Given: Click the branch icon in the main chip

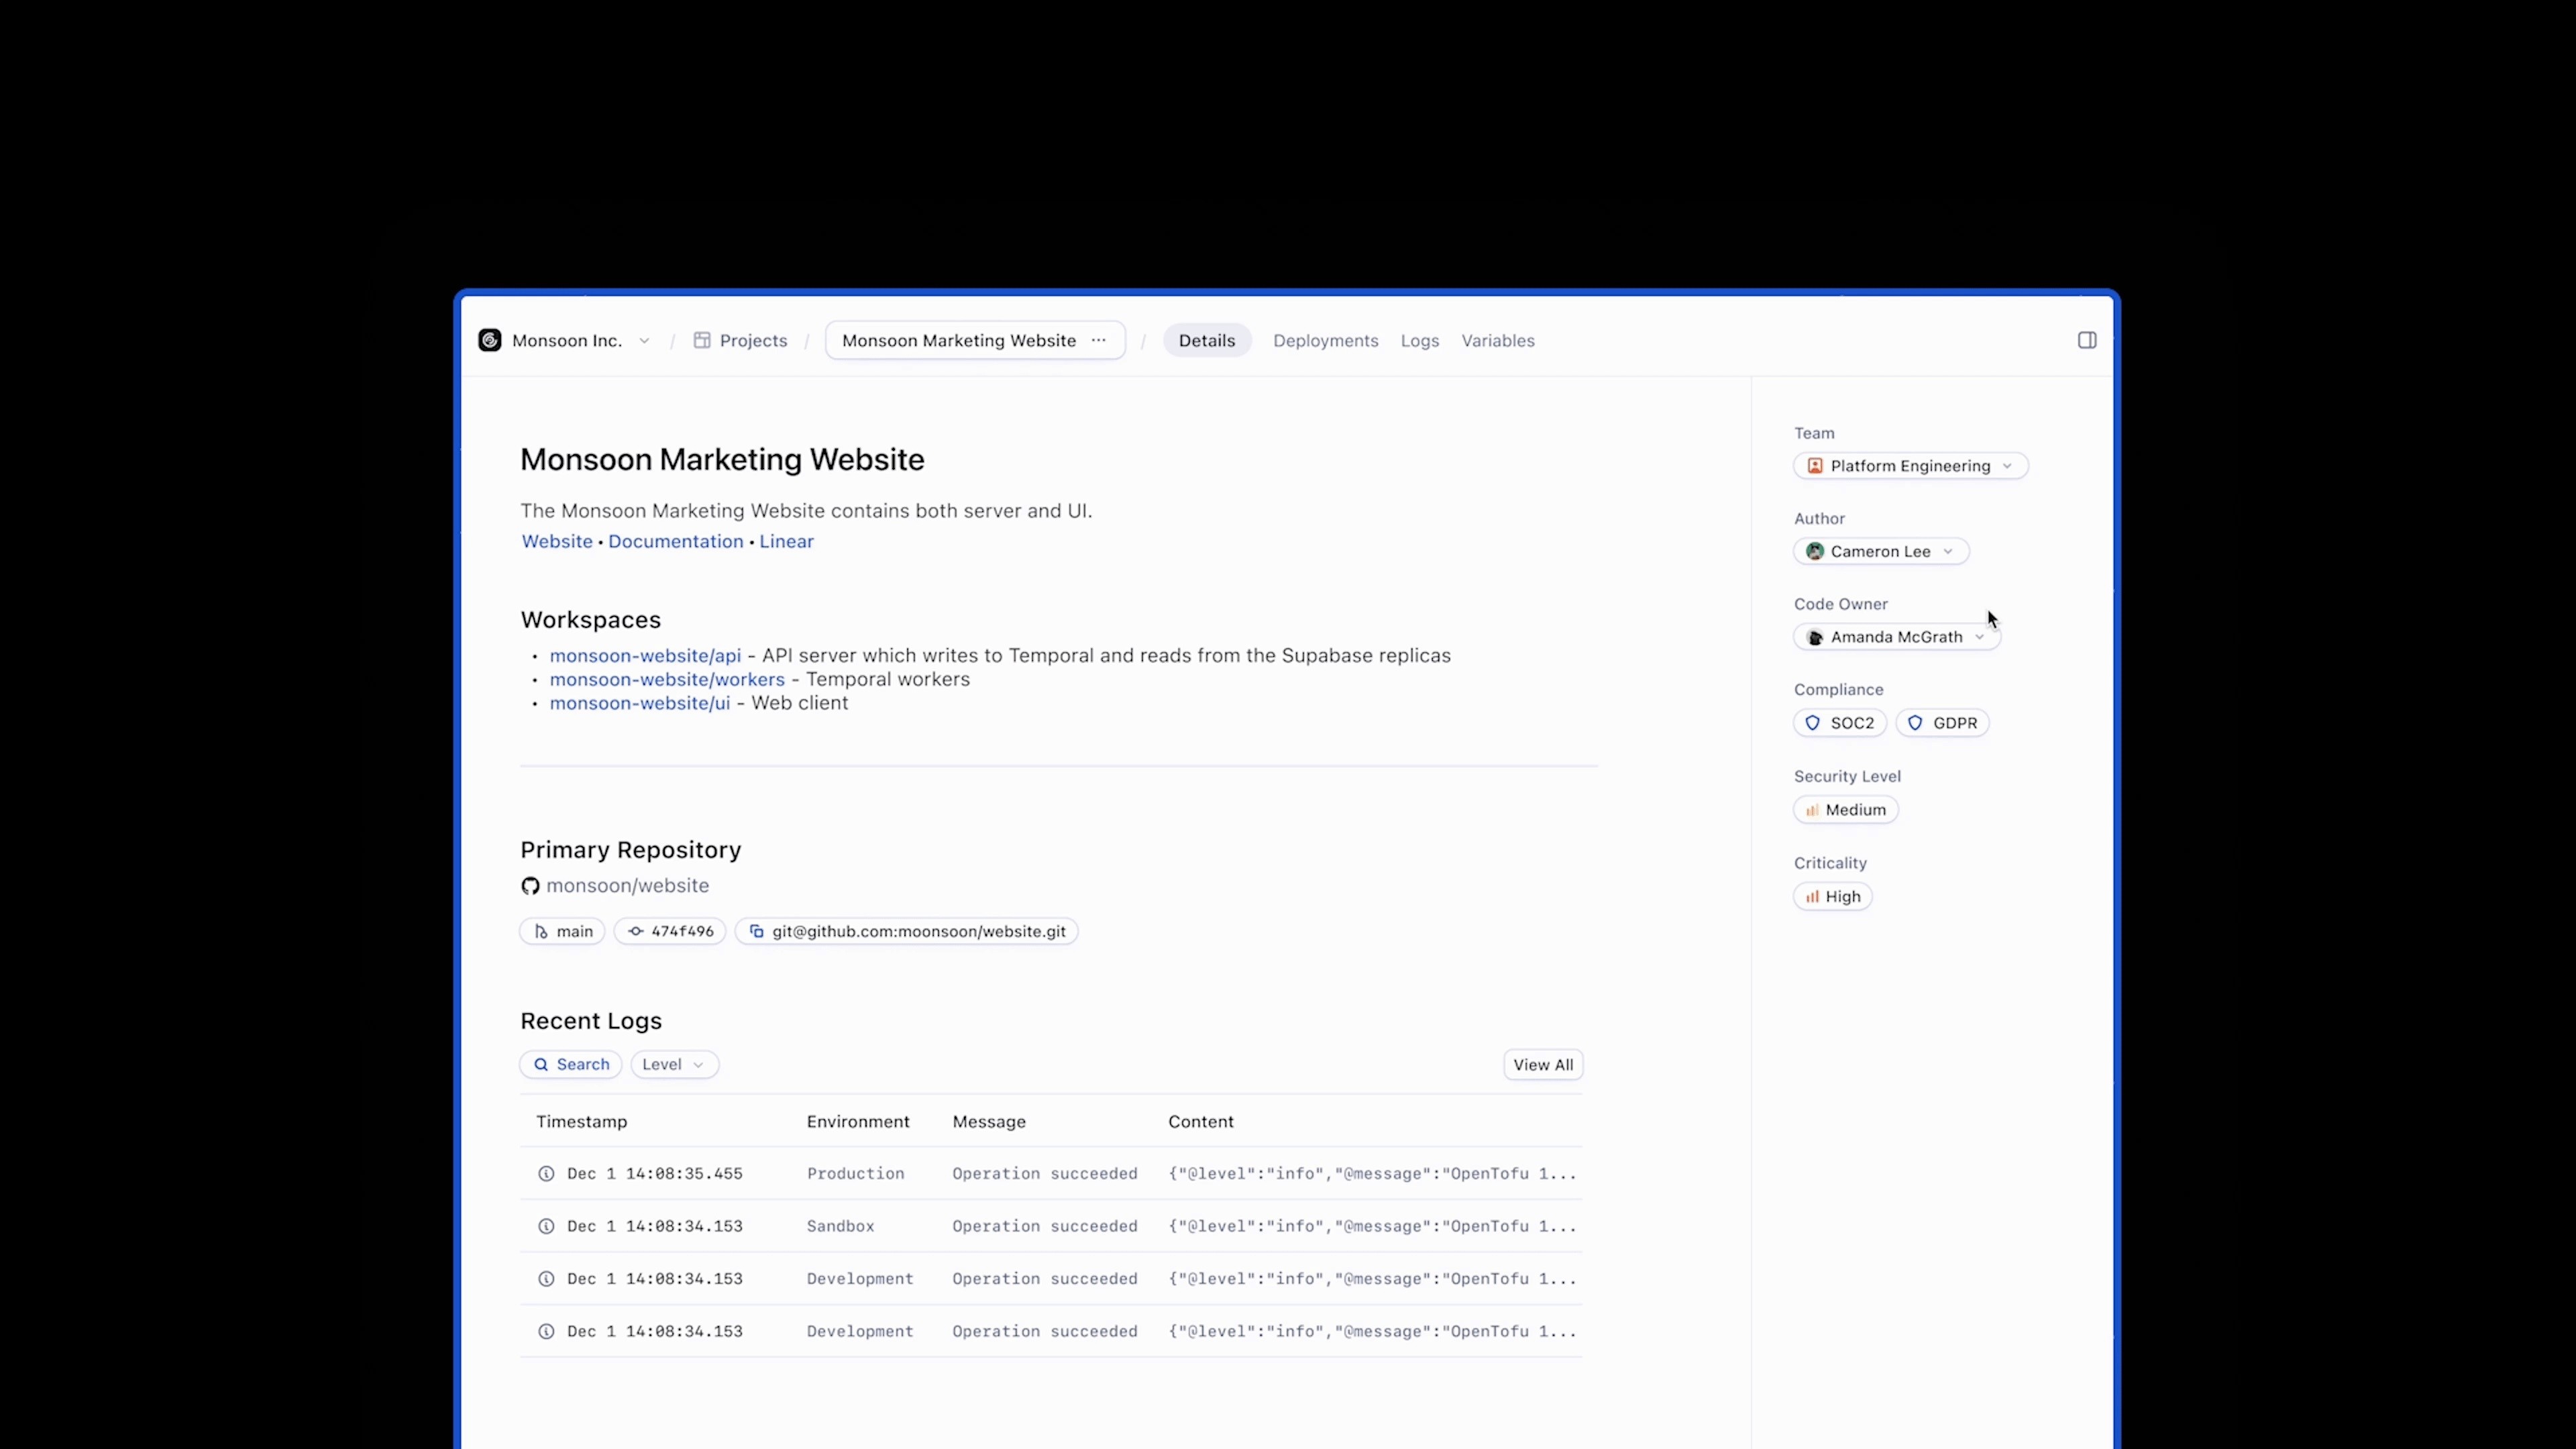Looking at the screenshot, I should coord(541,931).
